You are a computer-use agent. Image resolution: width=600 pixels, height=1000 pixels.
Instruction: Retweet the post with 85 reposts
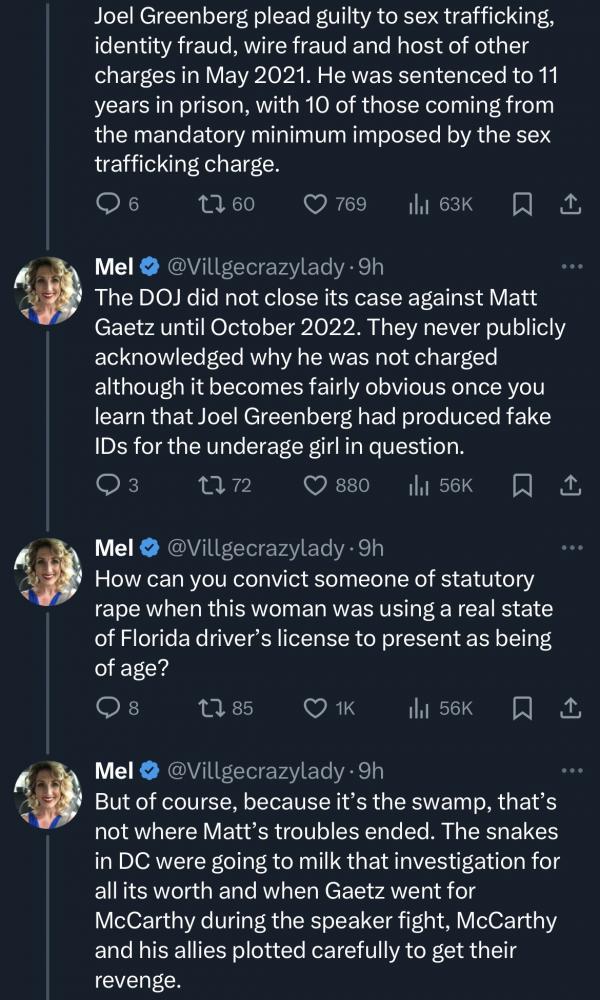pos(226,709)
